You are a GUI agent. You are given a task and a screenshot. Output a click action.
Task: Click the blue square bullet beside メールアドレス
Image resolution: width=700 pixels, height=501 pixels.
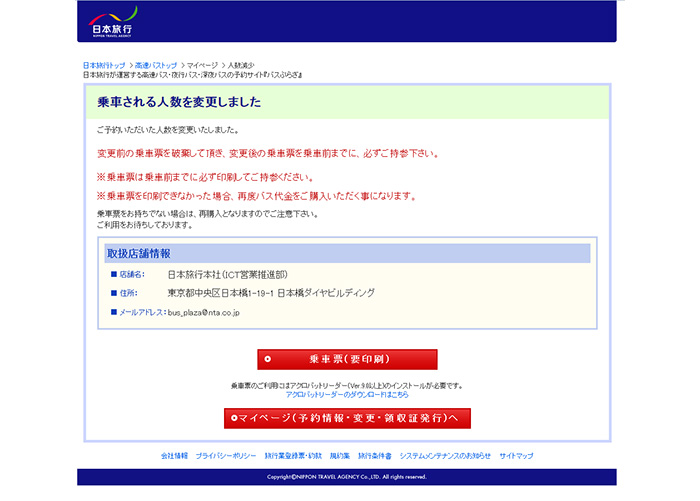113,313
